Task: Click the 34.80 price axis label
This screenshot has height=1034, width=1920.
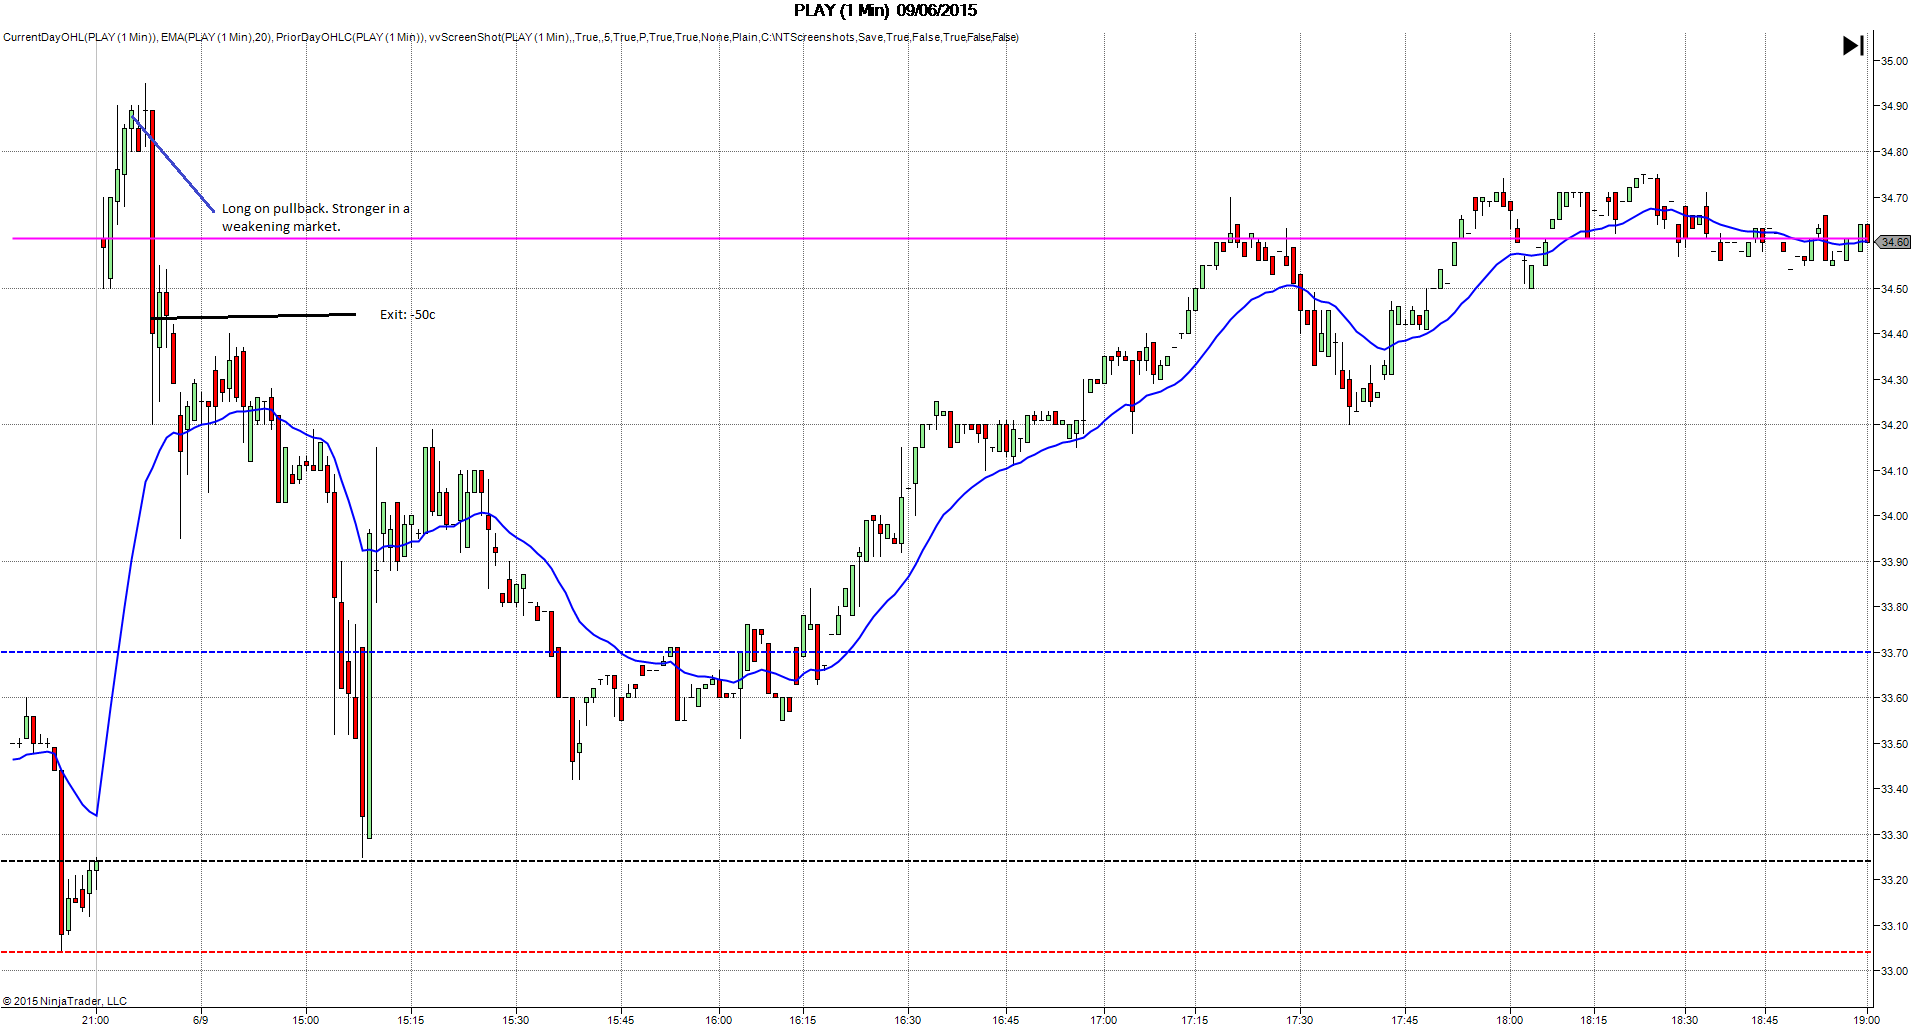Action: pyautogui.click(x=1894, y=152)
